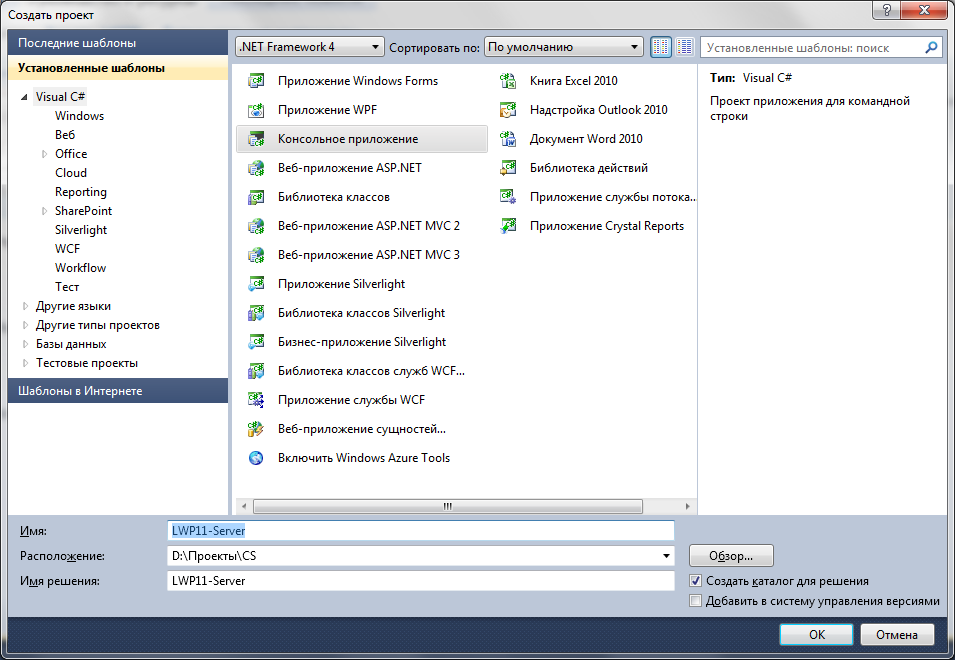This screenshot has width=955, height=660.
Task: Select the Книга Excel 2010 icon
Action: (508, 80)
